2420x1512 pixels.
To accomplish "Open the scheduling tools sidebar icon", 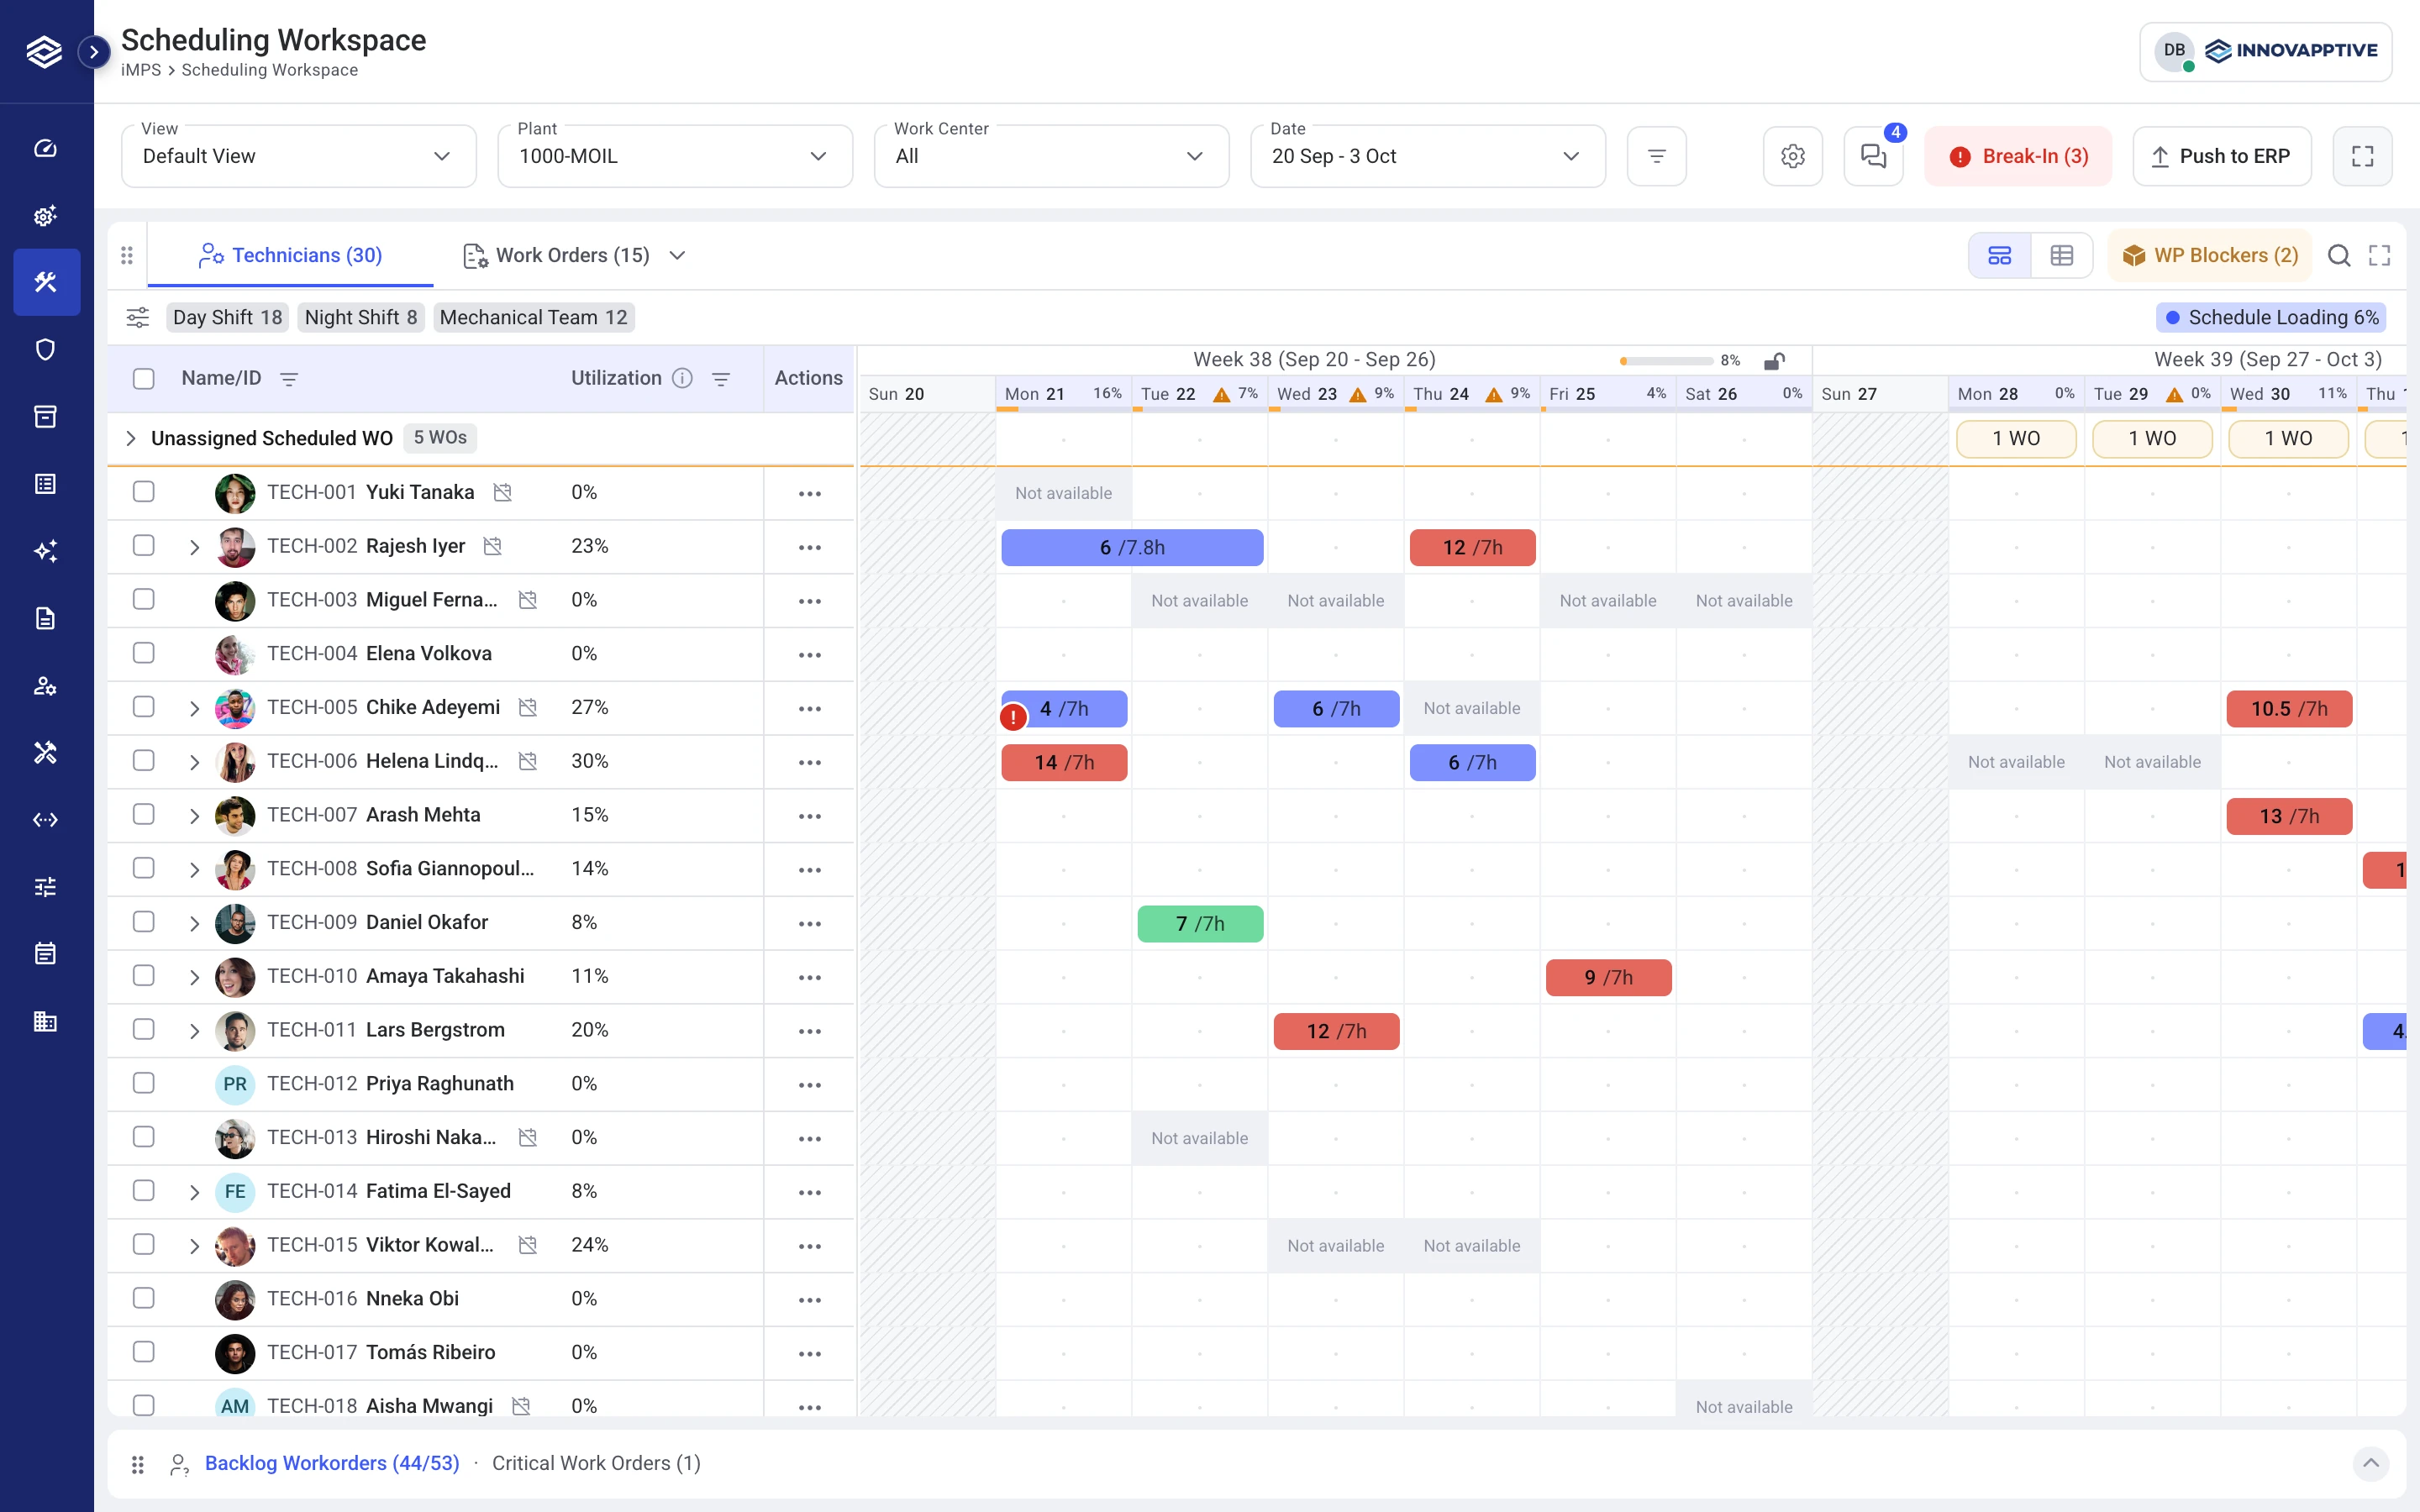I will pos(46,282).
